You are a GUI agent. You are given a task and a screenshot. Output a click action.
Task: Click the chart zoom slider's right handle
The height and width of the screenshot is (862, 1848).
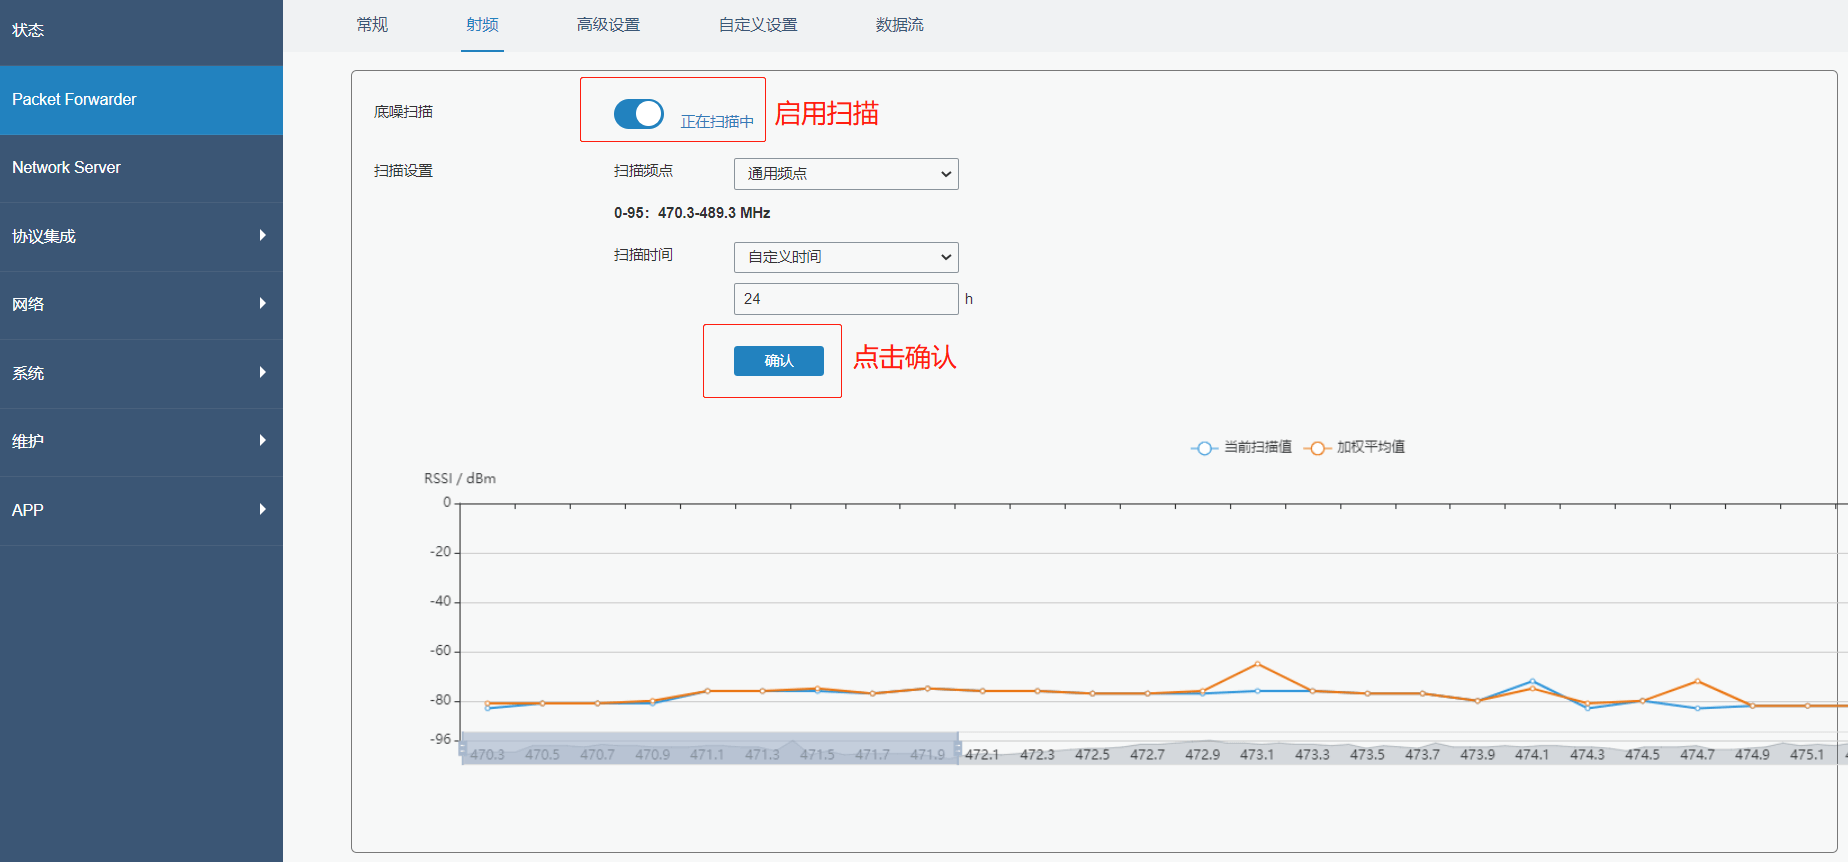click(958, 748)
